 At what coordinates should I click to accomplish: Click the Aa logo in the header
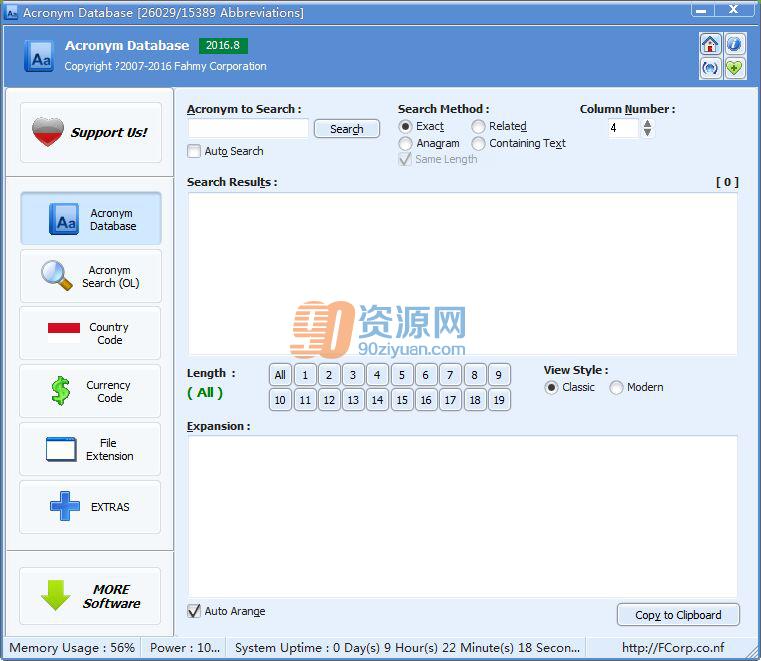(39, 56)
